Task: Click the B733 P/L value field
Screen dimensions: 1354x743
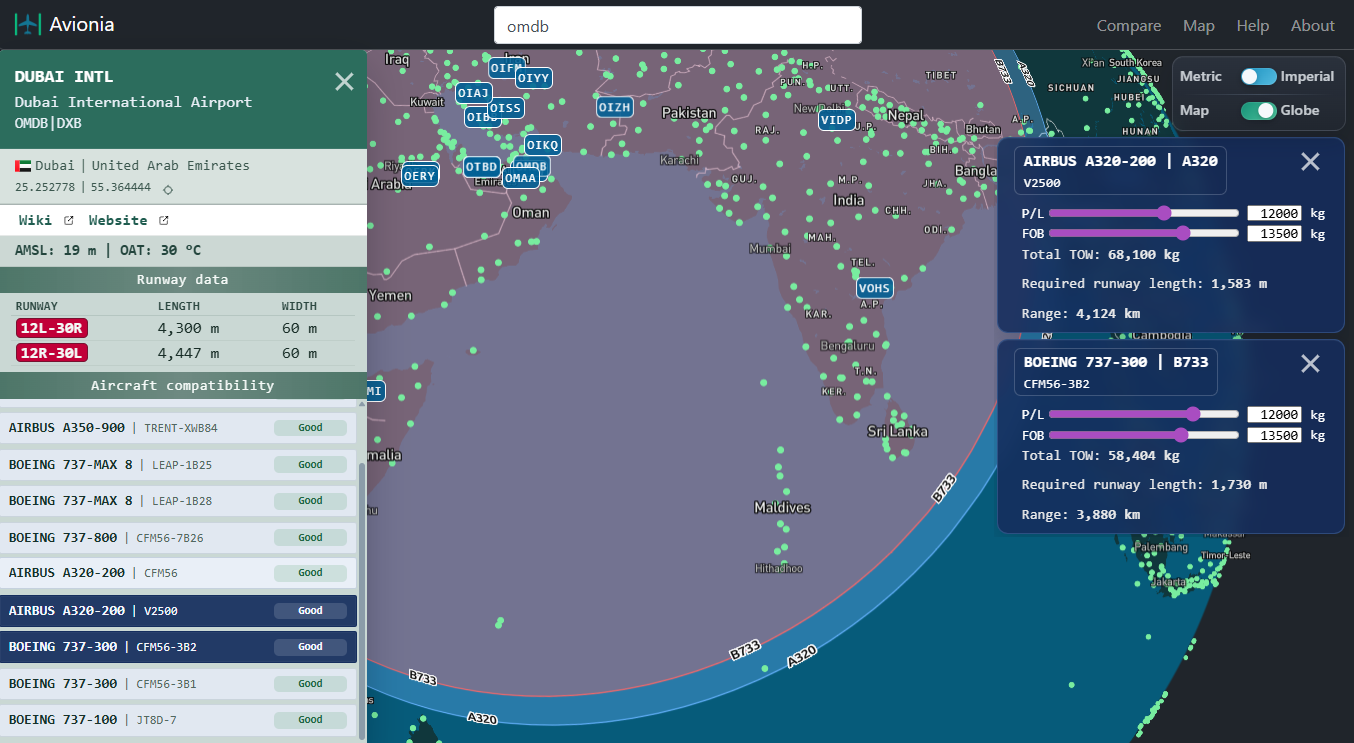Action: click(x=1275, y=414)
